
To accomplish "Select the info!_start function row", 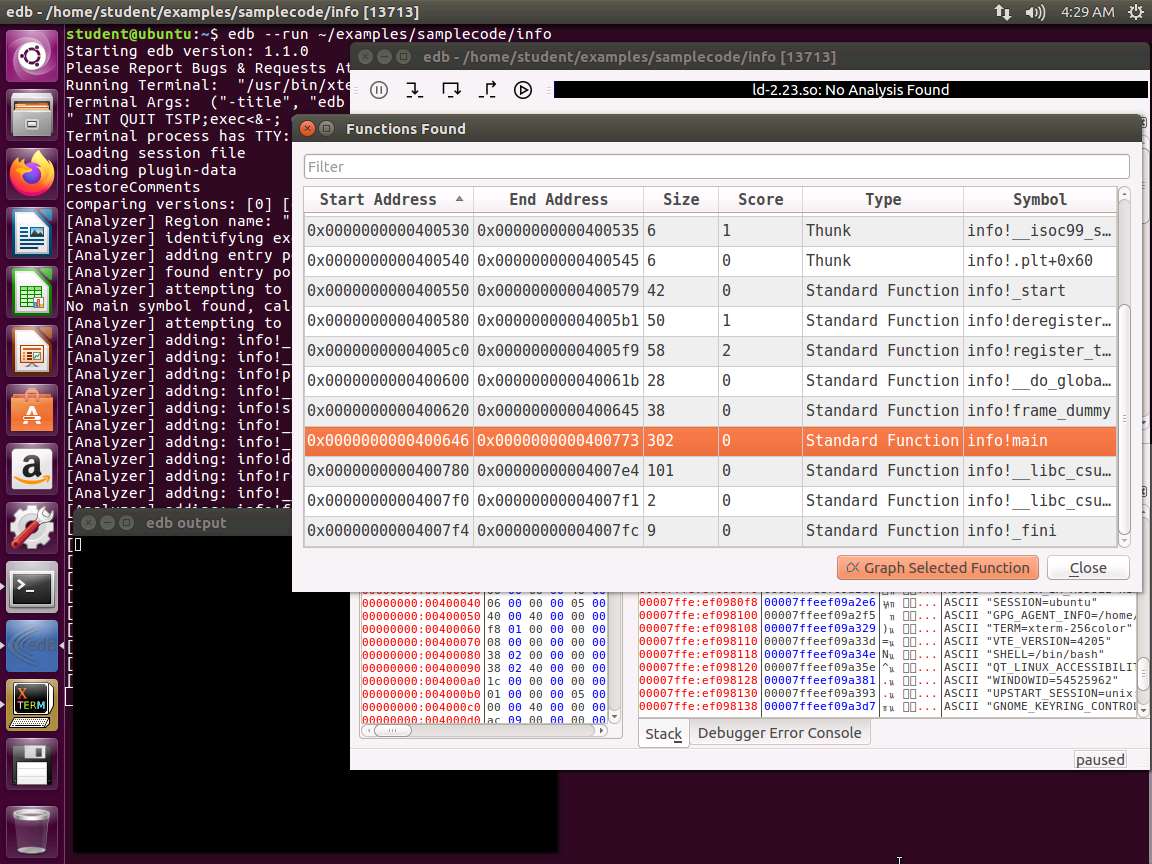I will tap(710, 290).
